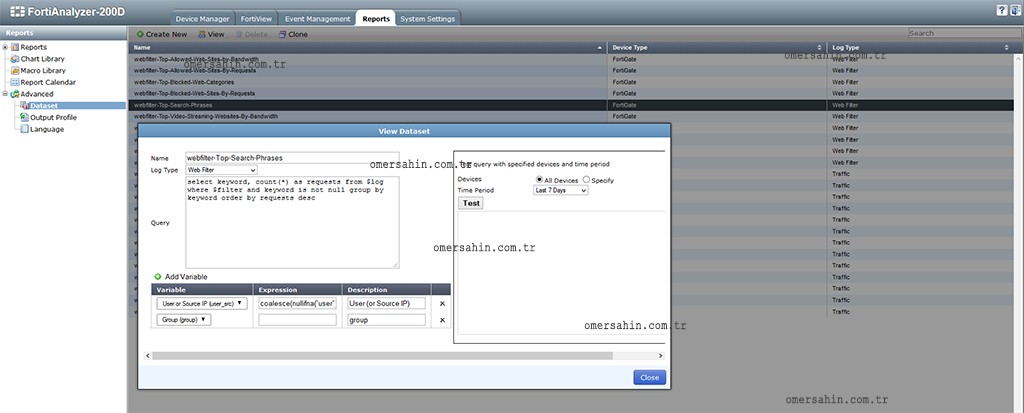
Task: Sort by the Log Type column header
Action: pyautogui.click(x=920, y=48)
